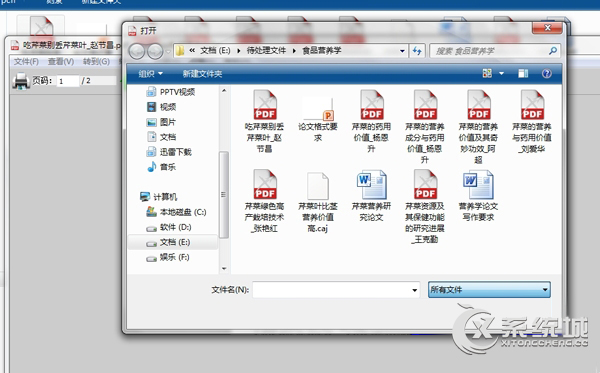Toggle the preview pane icon
The width and height of the screenshot is (600, 373).
tap(523, 73)
